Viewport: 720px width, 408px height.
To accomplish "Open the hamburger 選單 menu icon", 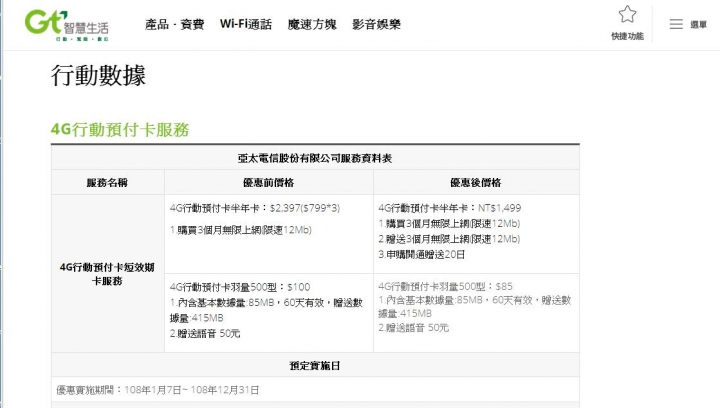I will pyautogui.click(x=676, y=24).
